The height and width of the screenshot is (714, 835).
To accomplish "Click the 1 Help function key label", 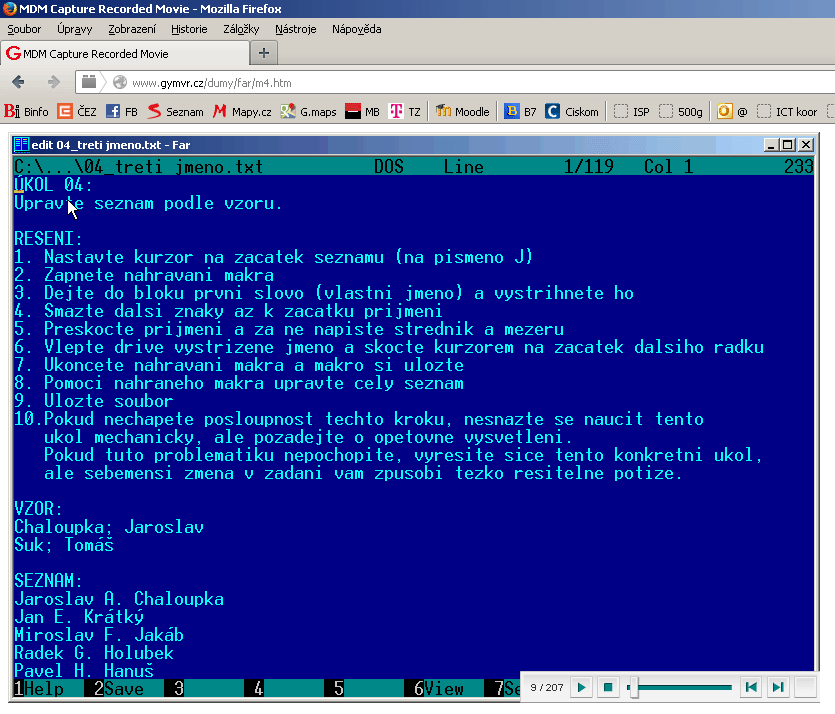I will 38,689.
